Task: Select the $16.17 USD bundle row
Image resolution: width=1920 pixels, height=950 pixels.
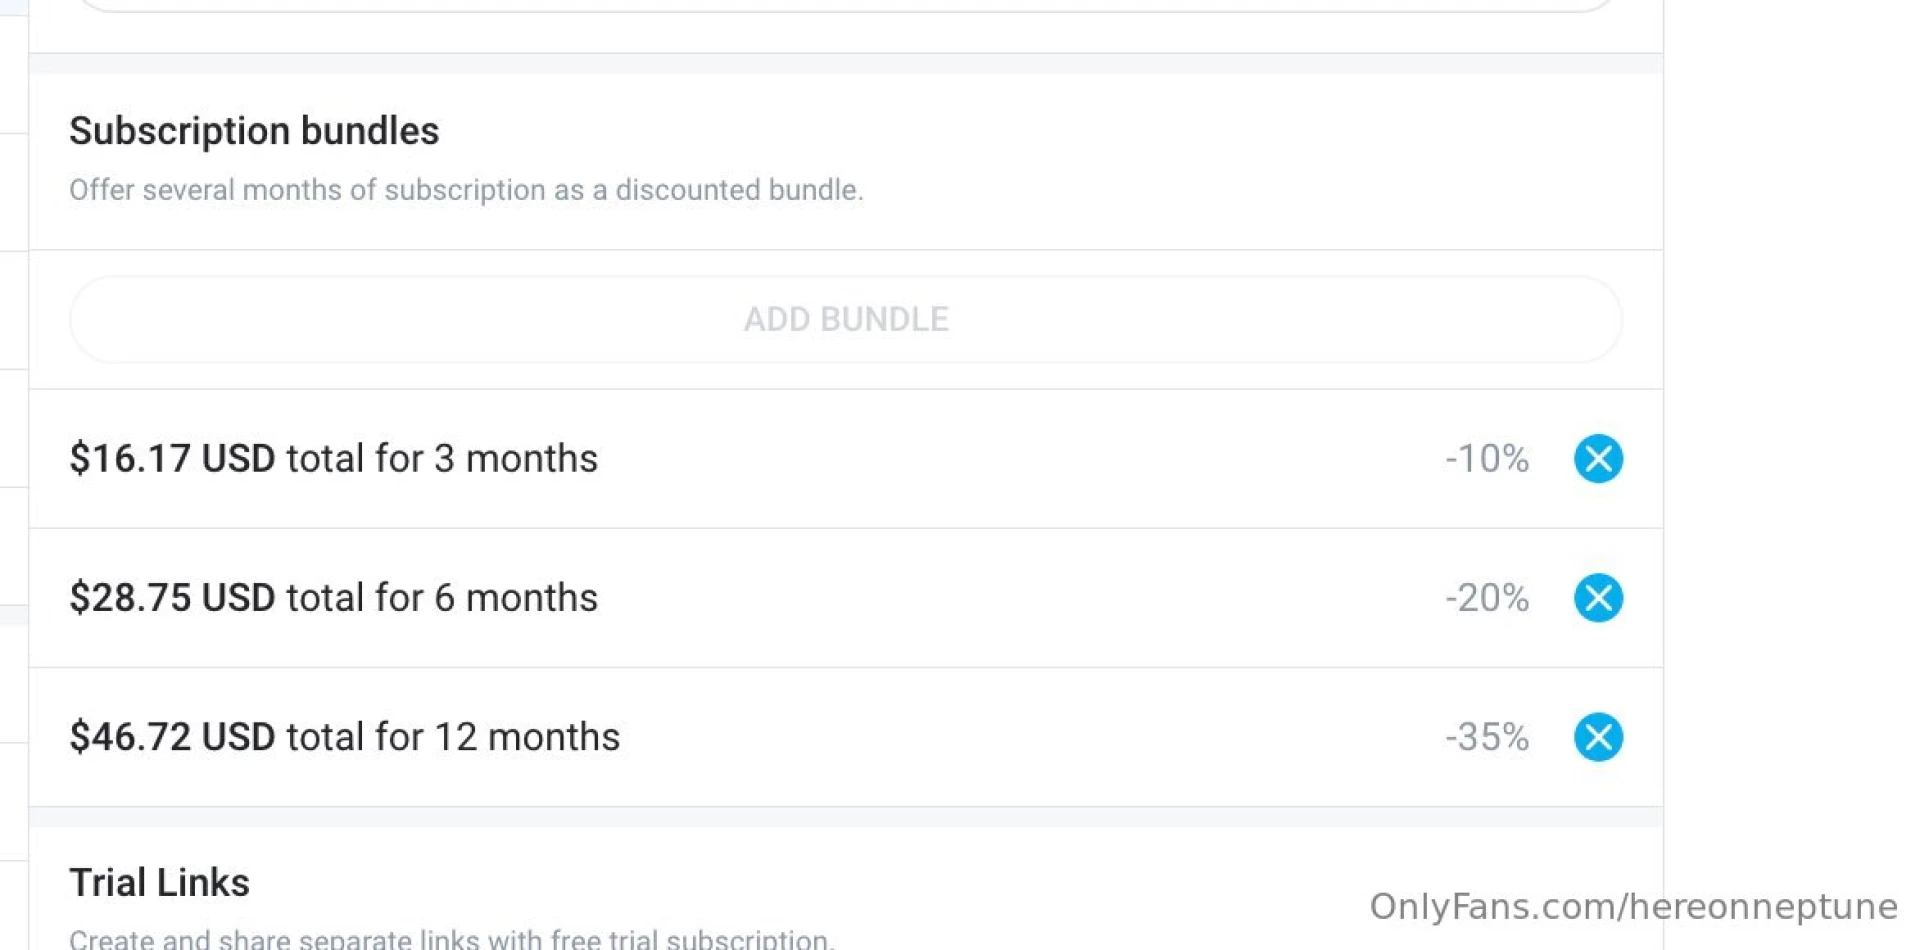Action: click(x=334, y=458)
